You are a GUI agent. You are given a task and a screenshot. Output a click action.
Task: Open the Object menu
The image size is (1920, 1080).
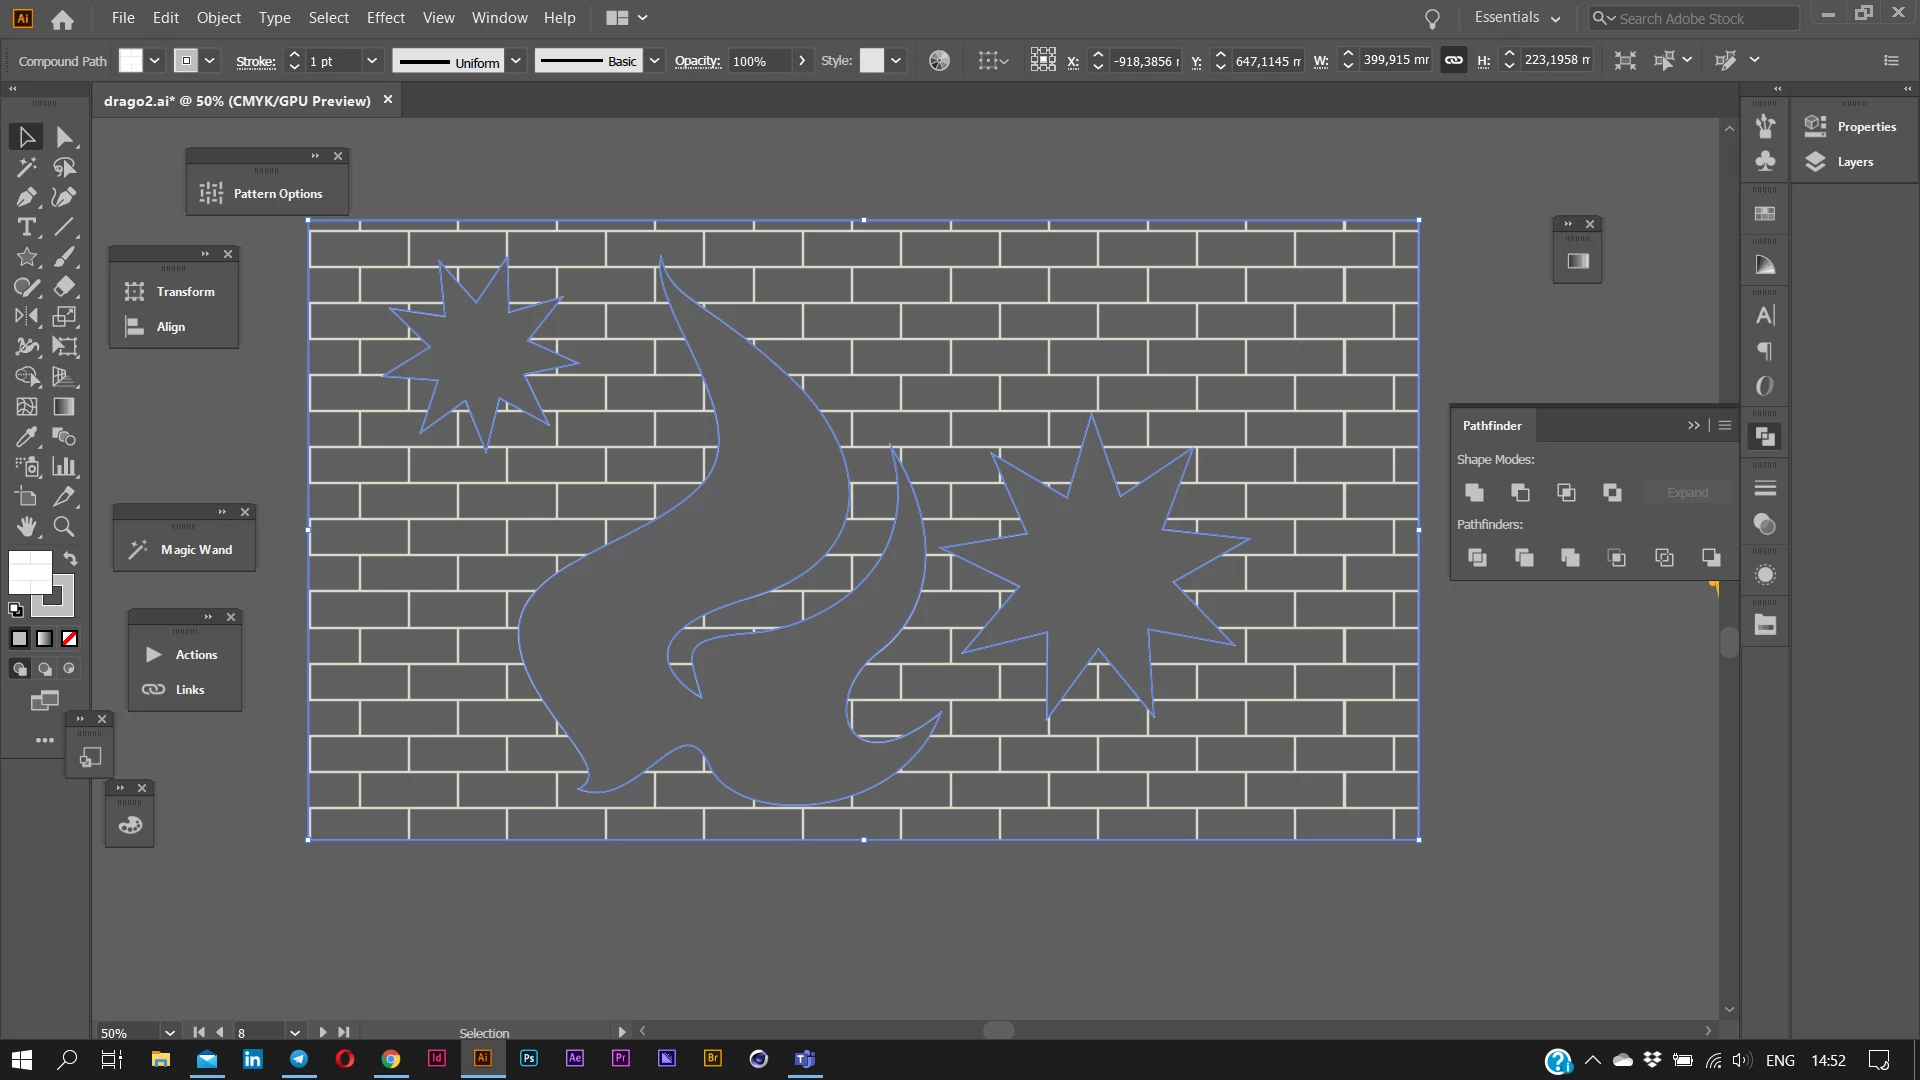[x=218, y=18]
